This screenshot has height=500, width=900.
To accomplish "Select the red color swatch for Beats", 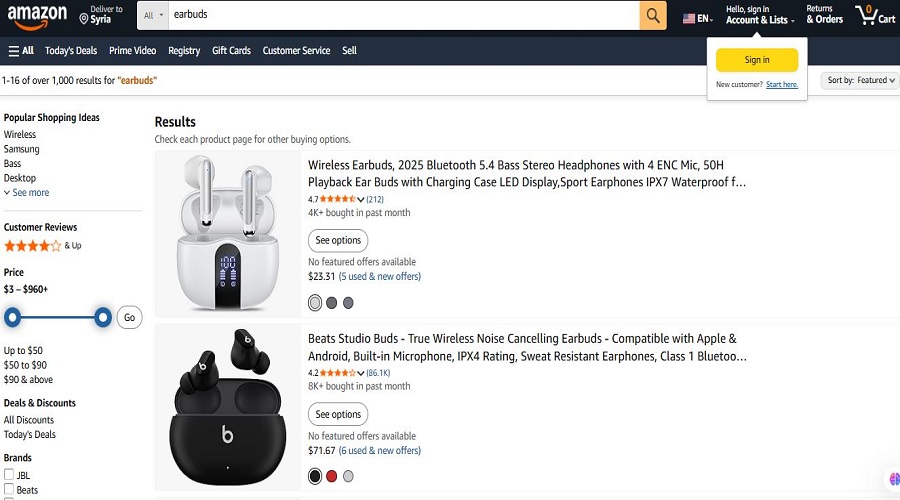I will 331,476.
